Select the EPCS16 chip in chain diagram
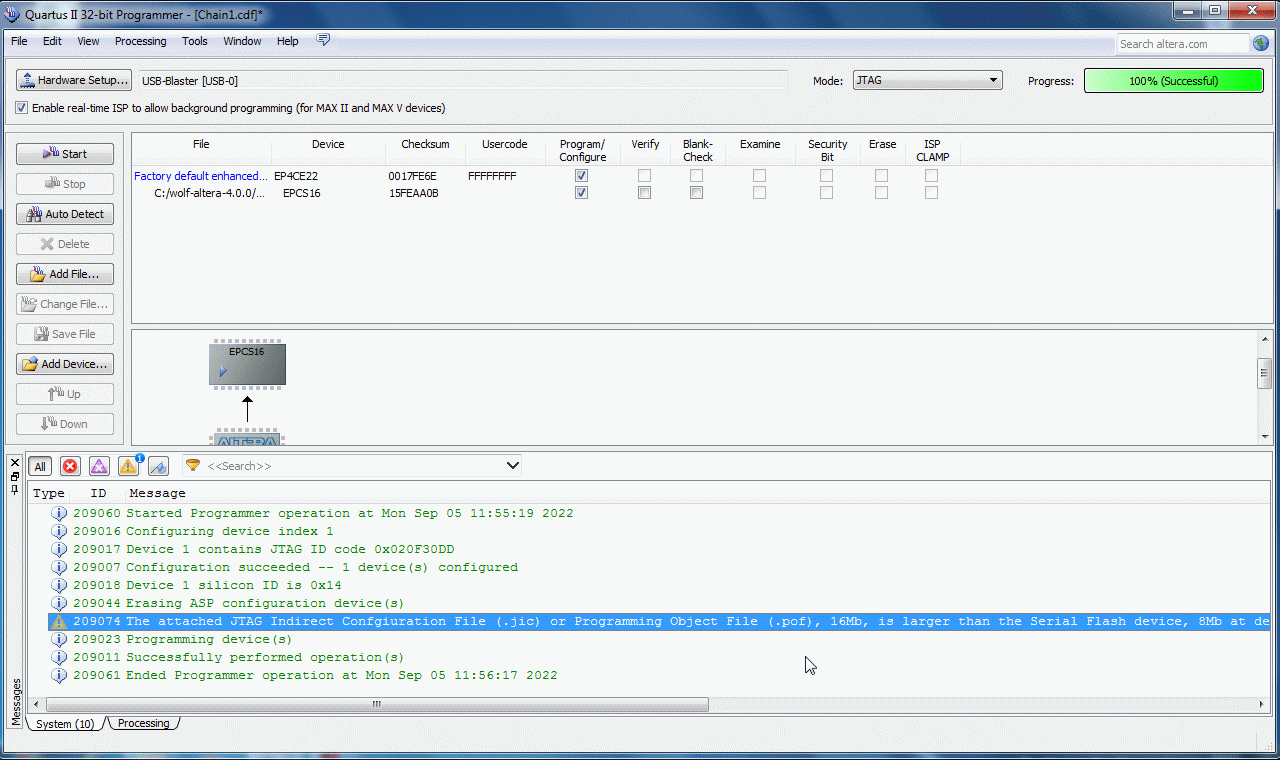This screenshot has width=1280, height=760. [x=247, y=365]
